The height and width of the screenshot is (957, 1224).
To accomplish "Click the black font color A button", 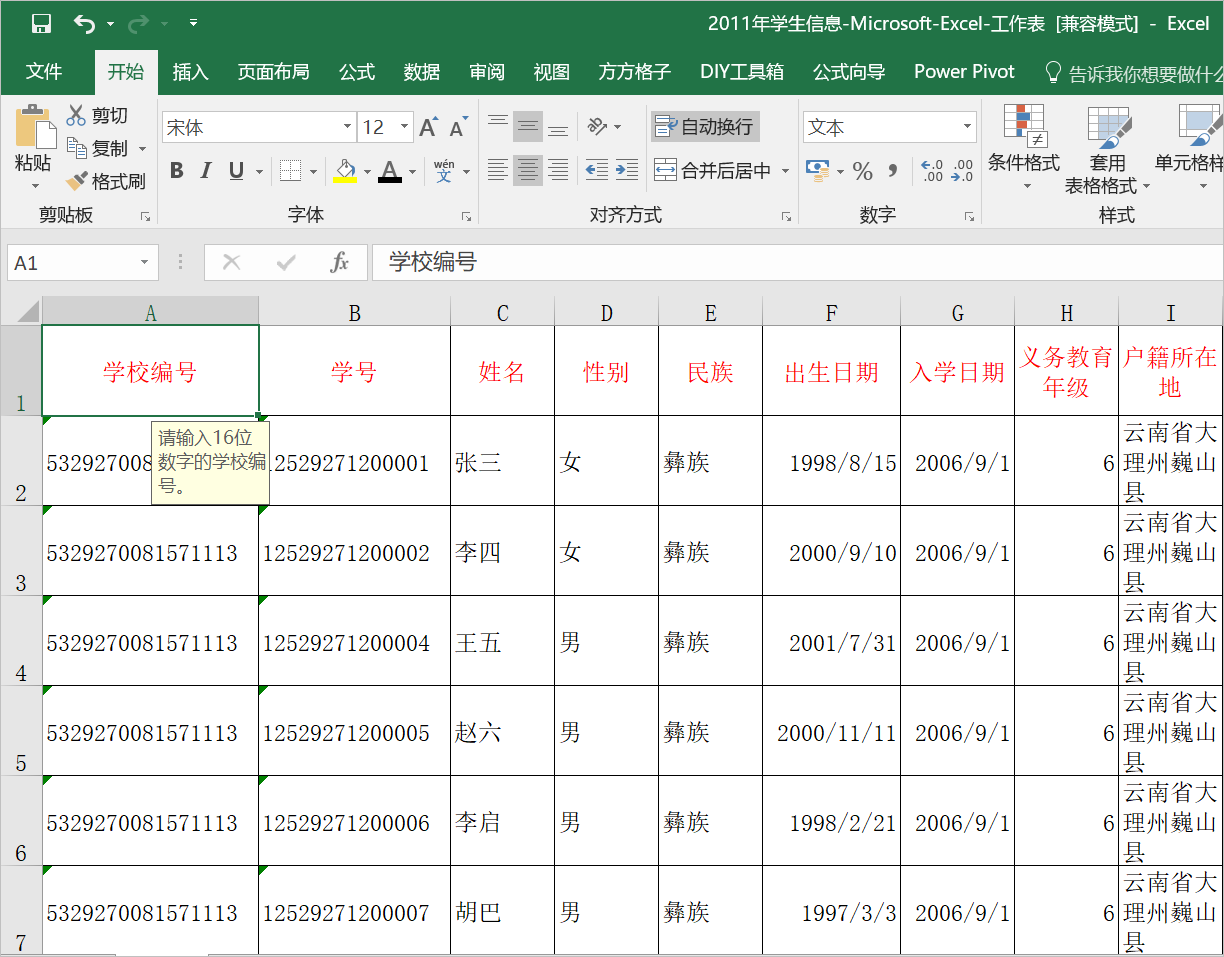I will [x=390, y=171].
